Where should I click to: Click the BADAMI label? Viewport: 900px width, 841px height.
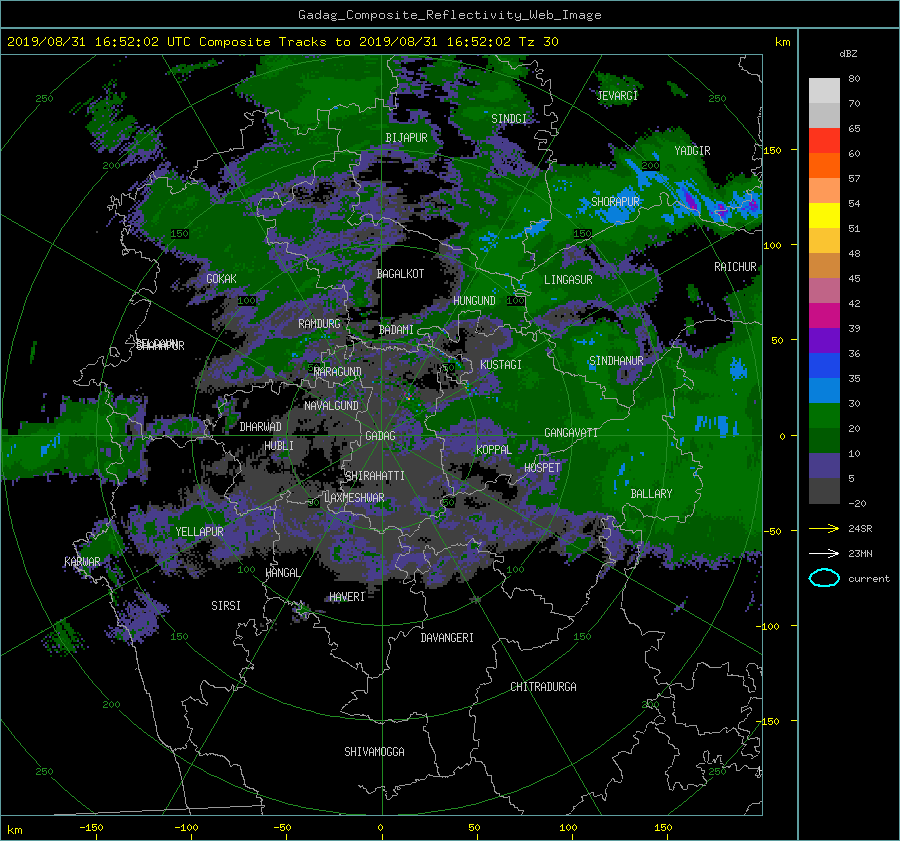tap(396, 330)
